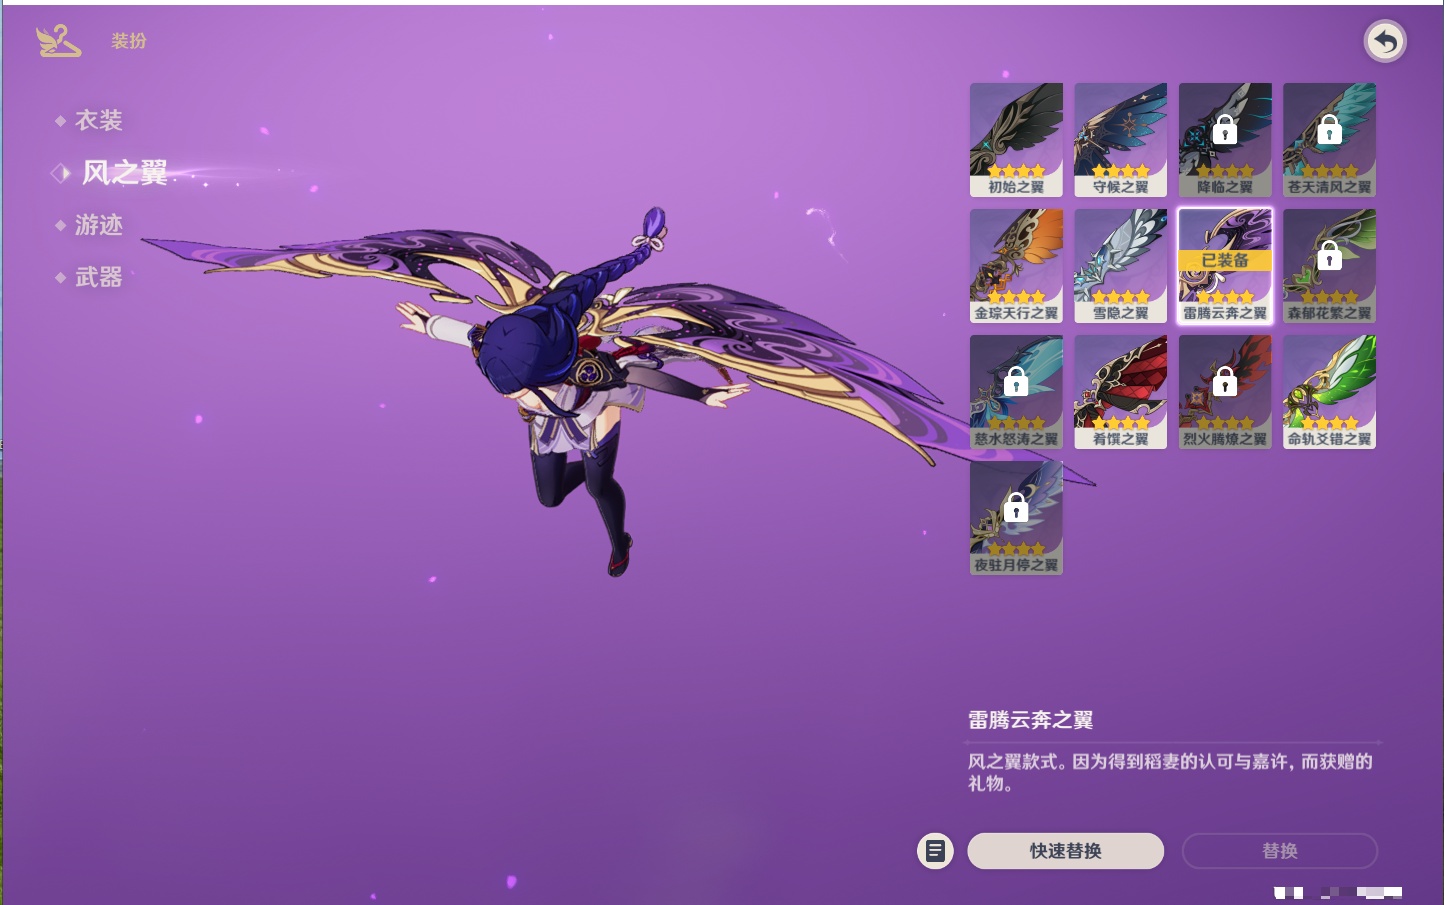
Task: Click the return arrow back button
Action: click(1385, 41)
